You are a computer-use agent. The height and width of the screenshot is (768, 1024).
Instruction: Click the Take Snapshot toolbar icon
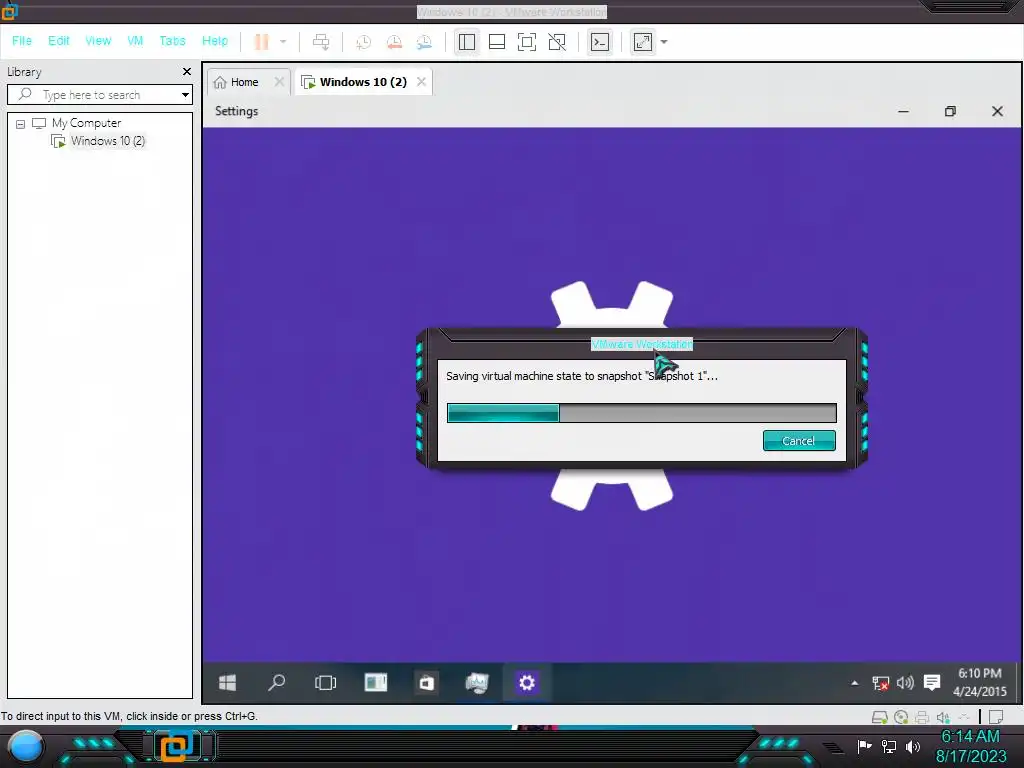click(363, 42)
